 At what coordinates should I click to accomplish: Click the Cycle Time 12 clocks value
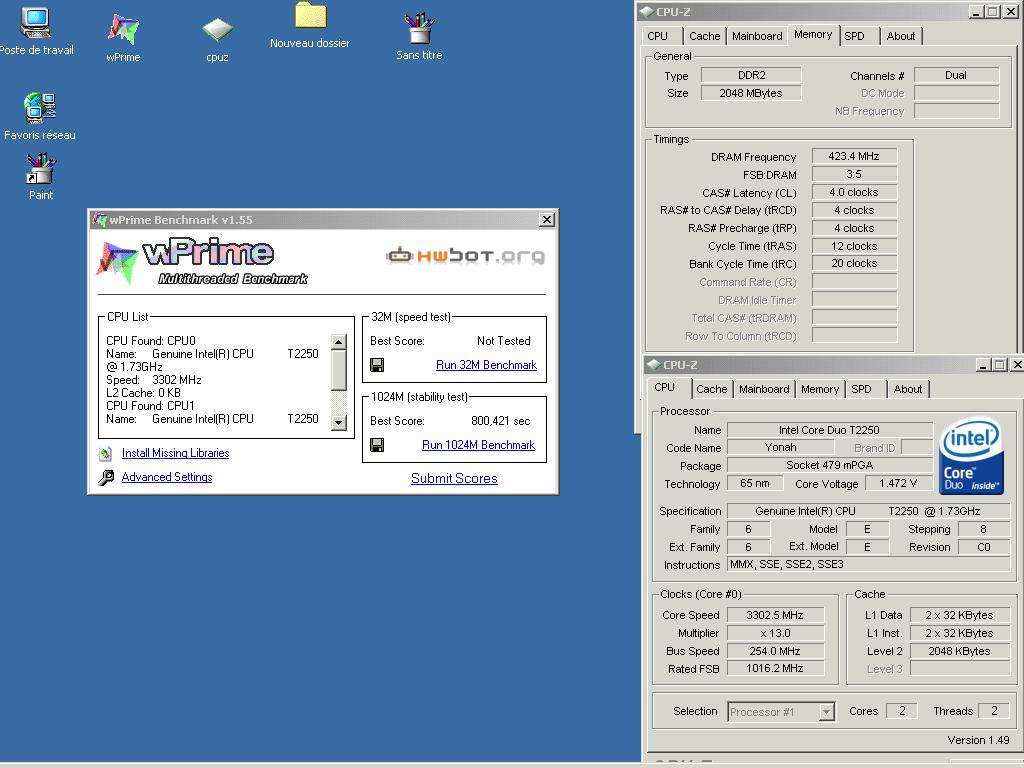854,246
